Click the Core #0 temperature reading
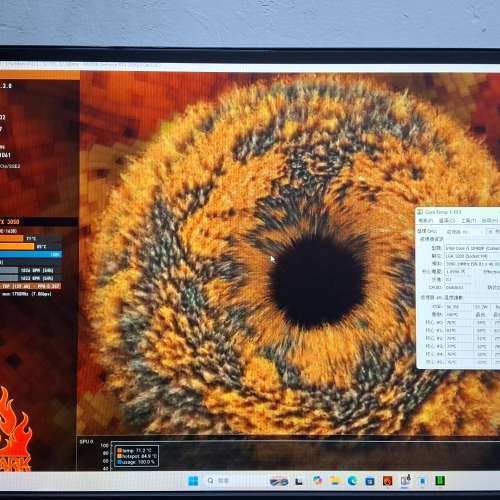Viewport: 500px width, 500px height. coord(459,323)
